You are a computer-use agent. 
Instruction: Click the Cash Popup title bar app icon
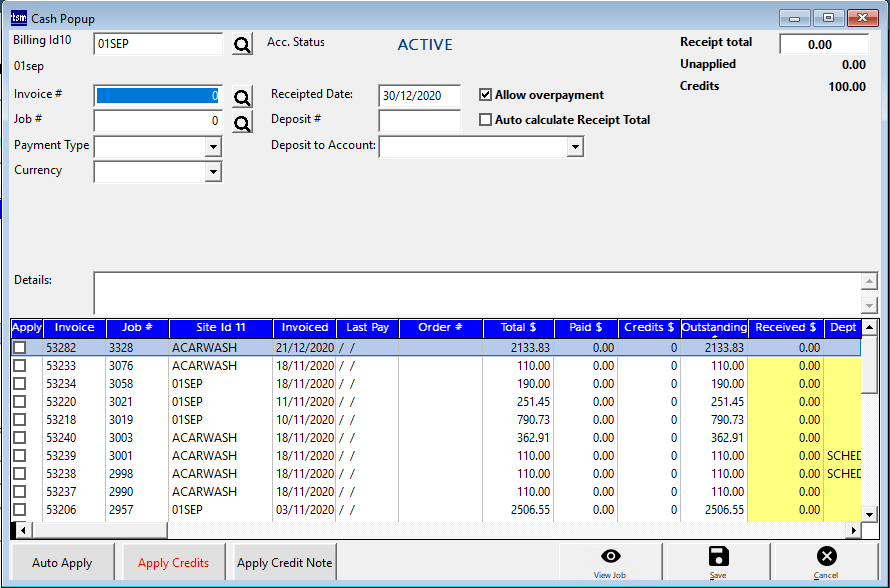coord(19,18)
